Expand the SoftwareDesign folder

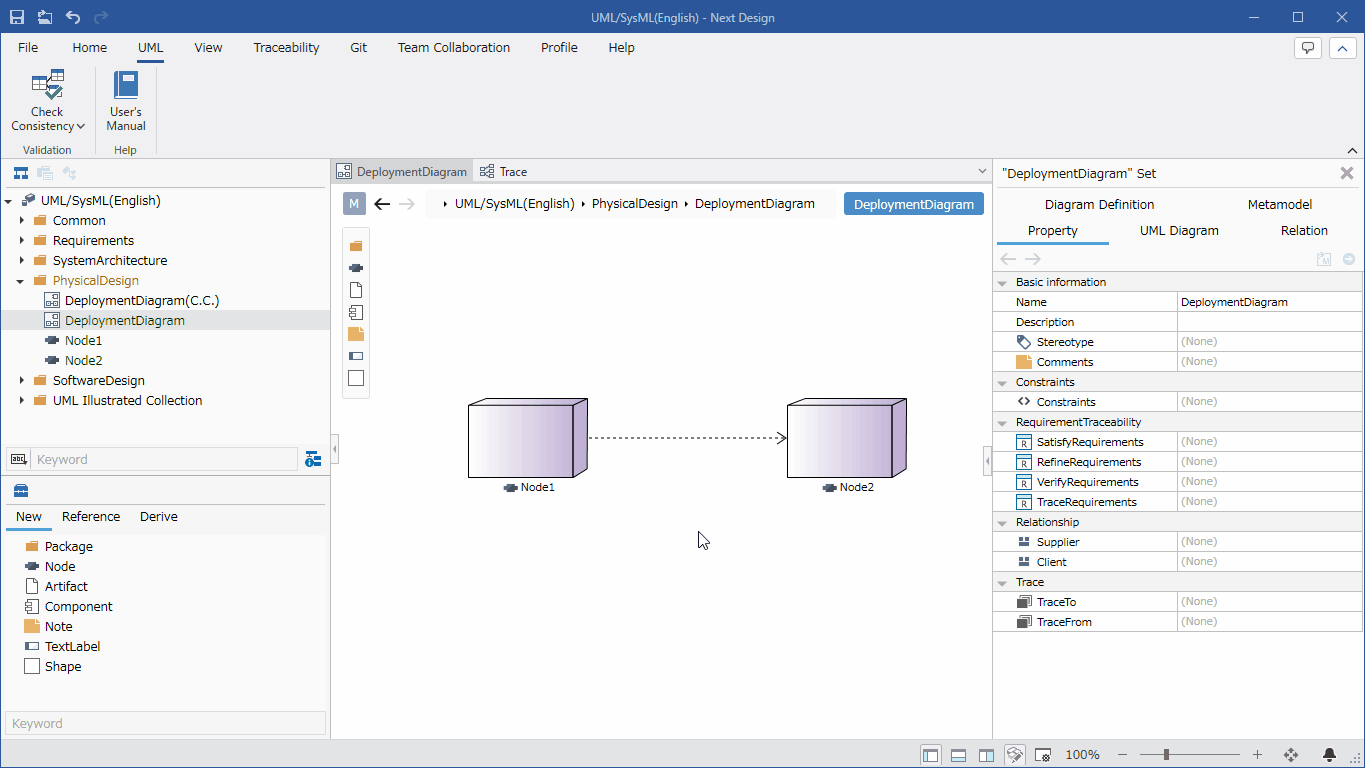pyautogui.click(x=22, y=380)
